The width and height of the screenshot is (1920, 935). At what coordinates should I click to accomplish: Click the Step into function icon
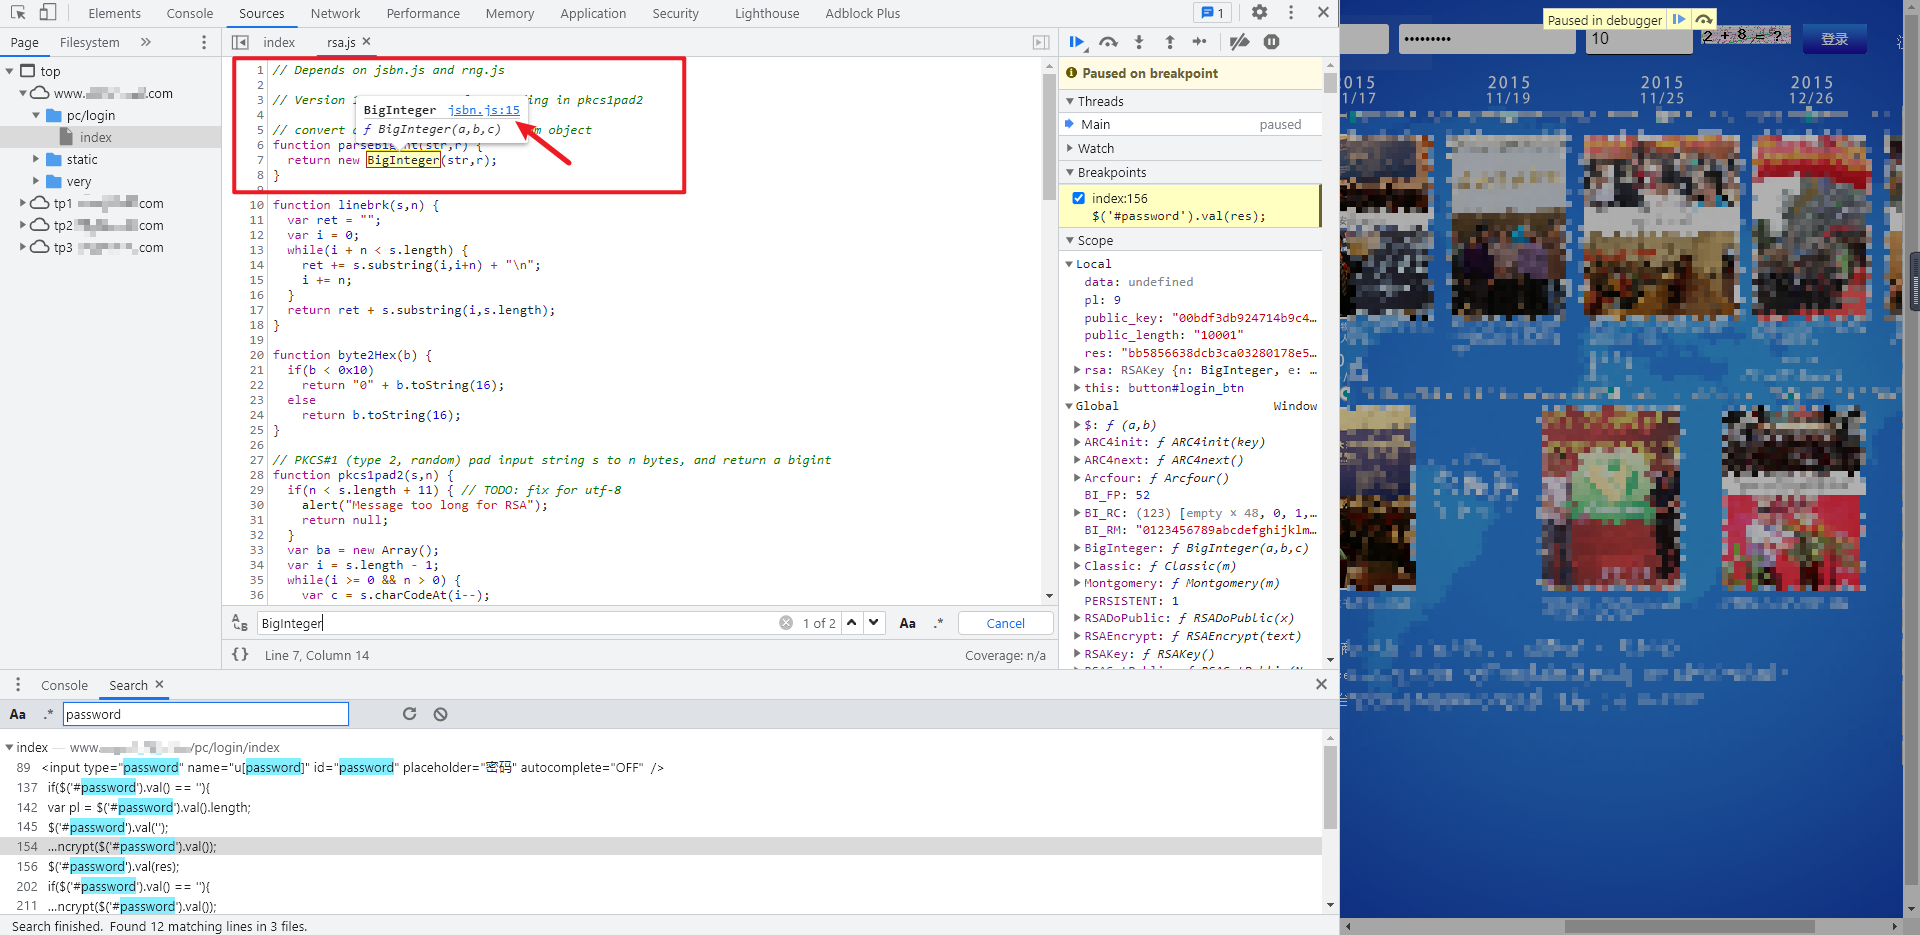tap(1139, 42)
